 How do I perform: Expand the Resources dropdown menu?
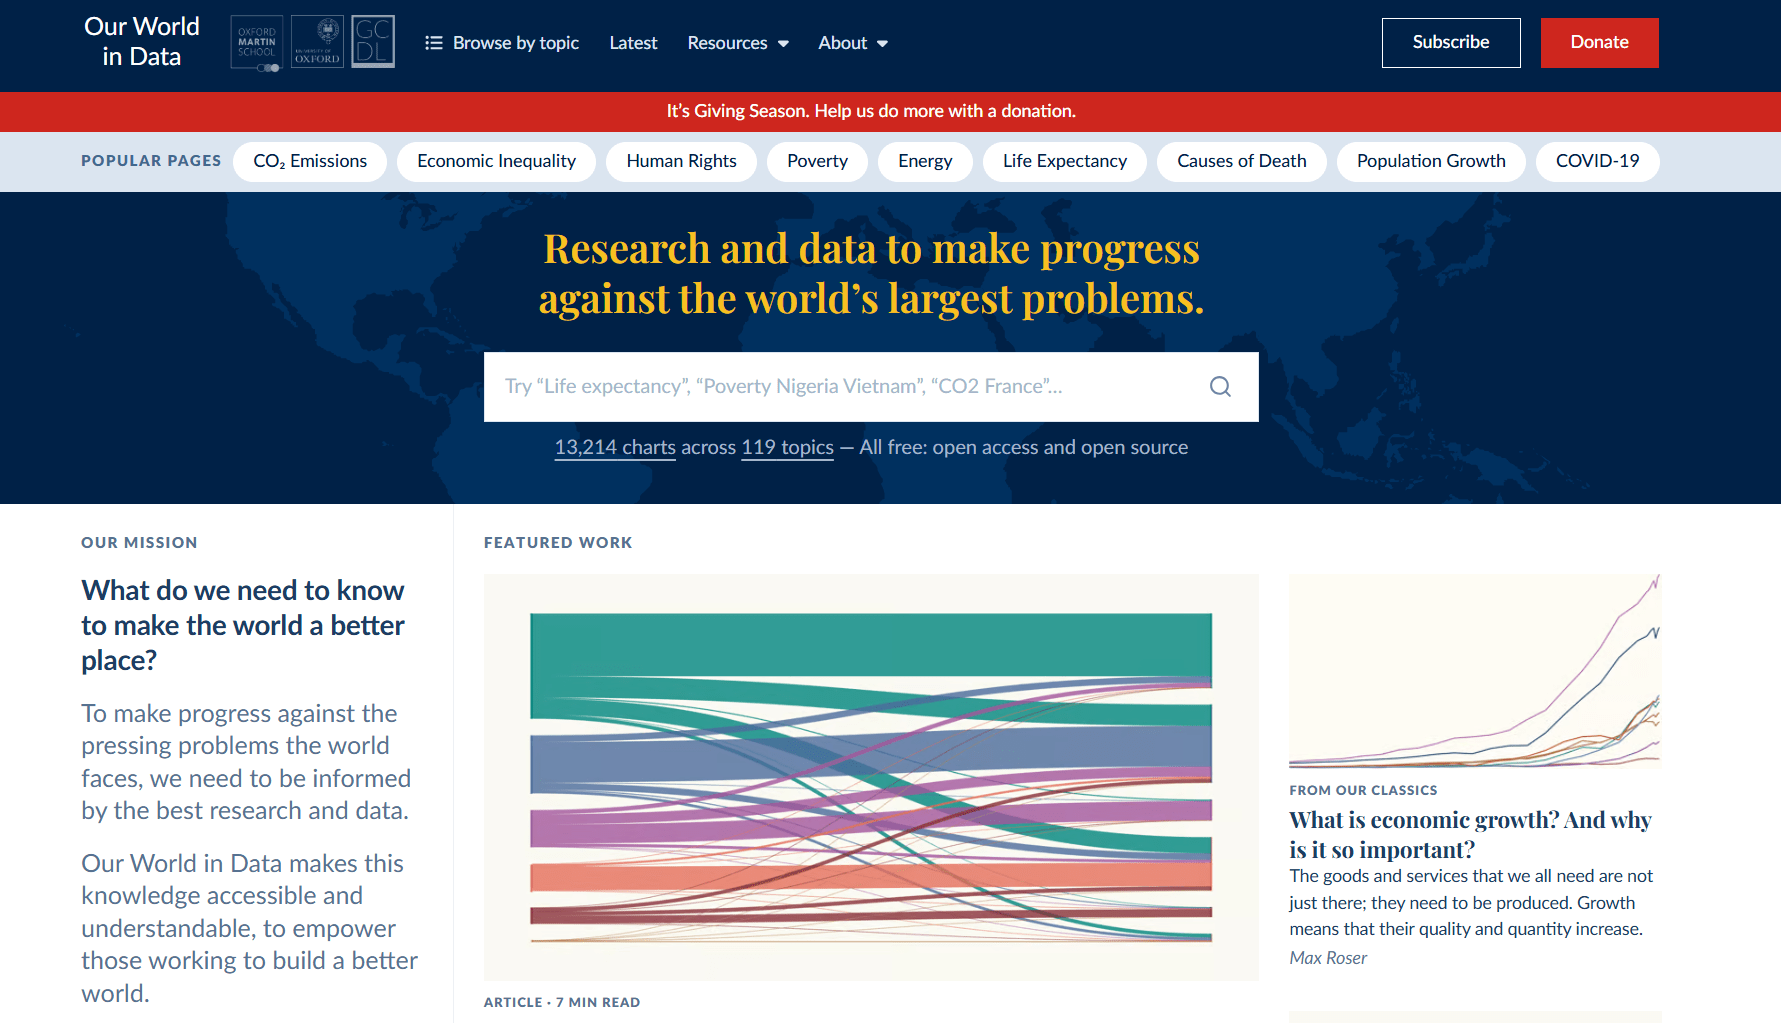(x=737, y=43)
